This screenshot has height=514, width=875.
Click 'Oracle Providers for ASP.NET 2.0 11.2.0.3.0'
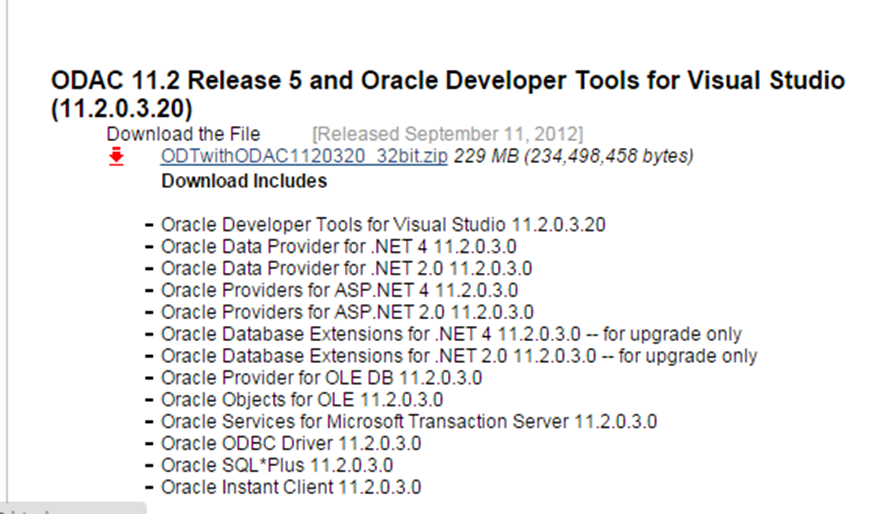[347, 312]
